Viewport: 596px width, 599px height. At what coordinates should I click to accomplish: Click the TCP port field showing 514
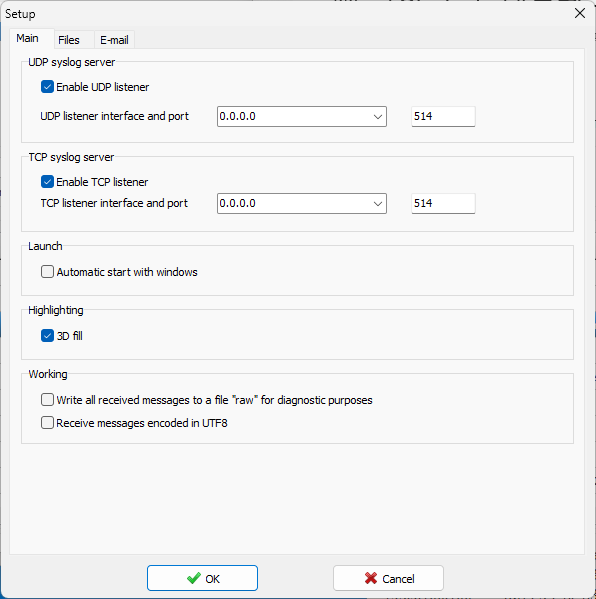point(443,204)
